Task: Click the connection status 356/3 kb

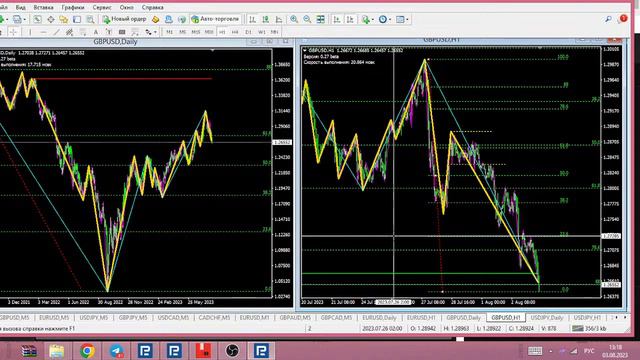Action: 590,328
